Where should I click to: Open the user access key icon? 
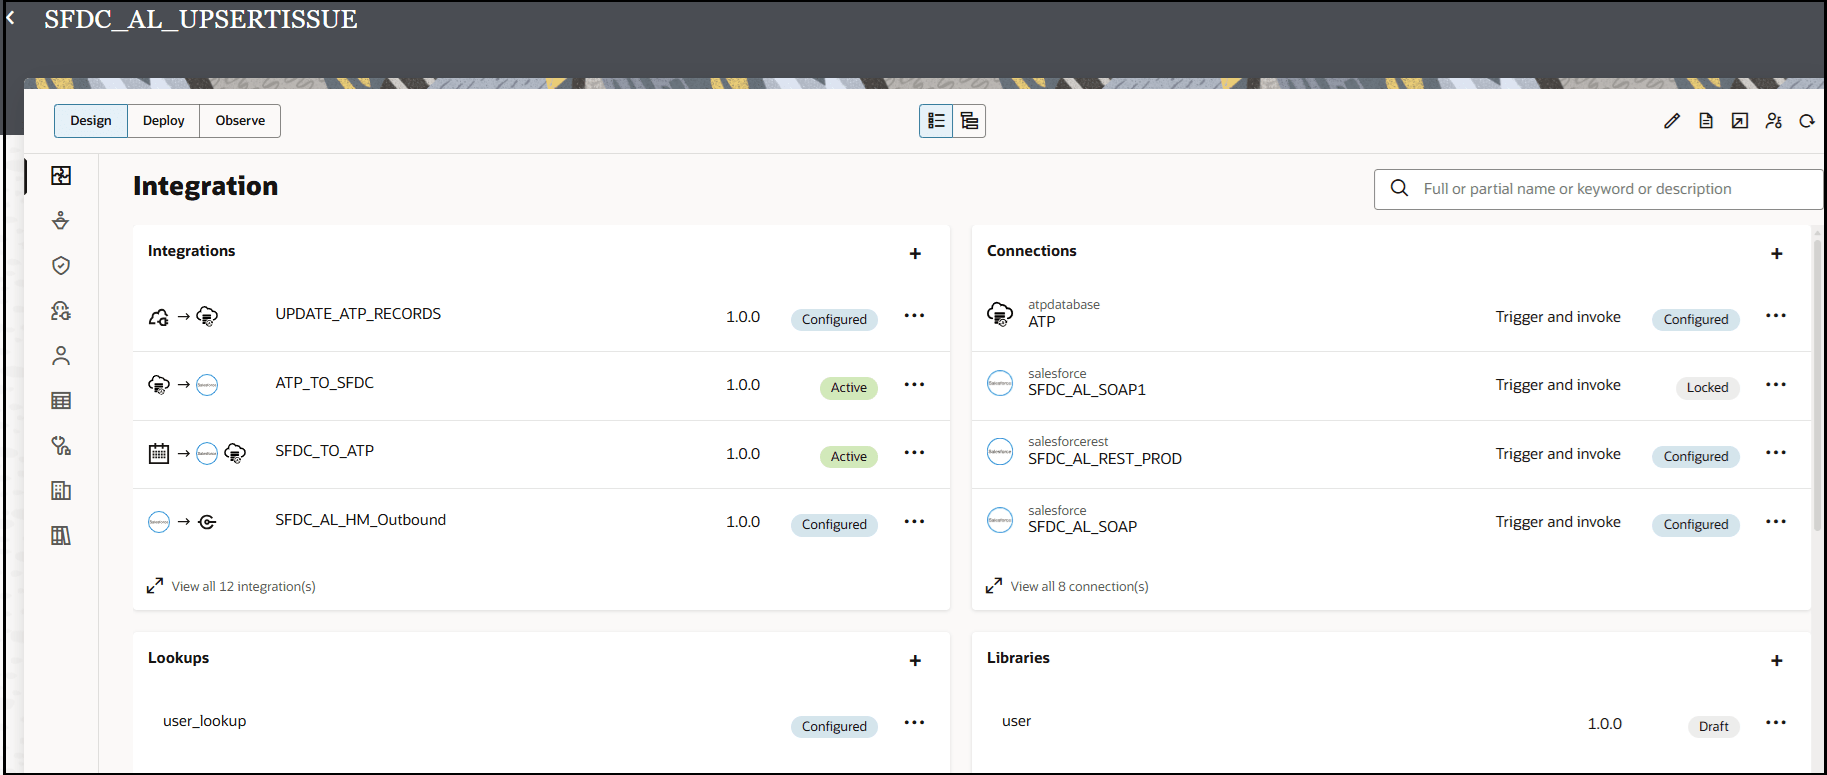[x=1774, y=121]
